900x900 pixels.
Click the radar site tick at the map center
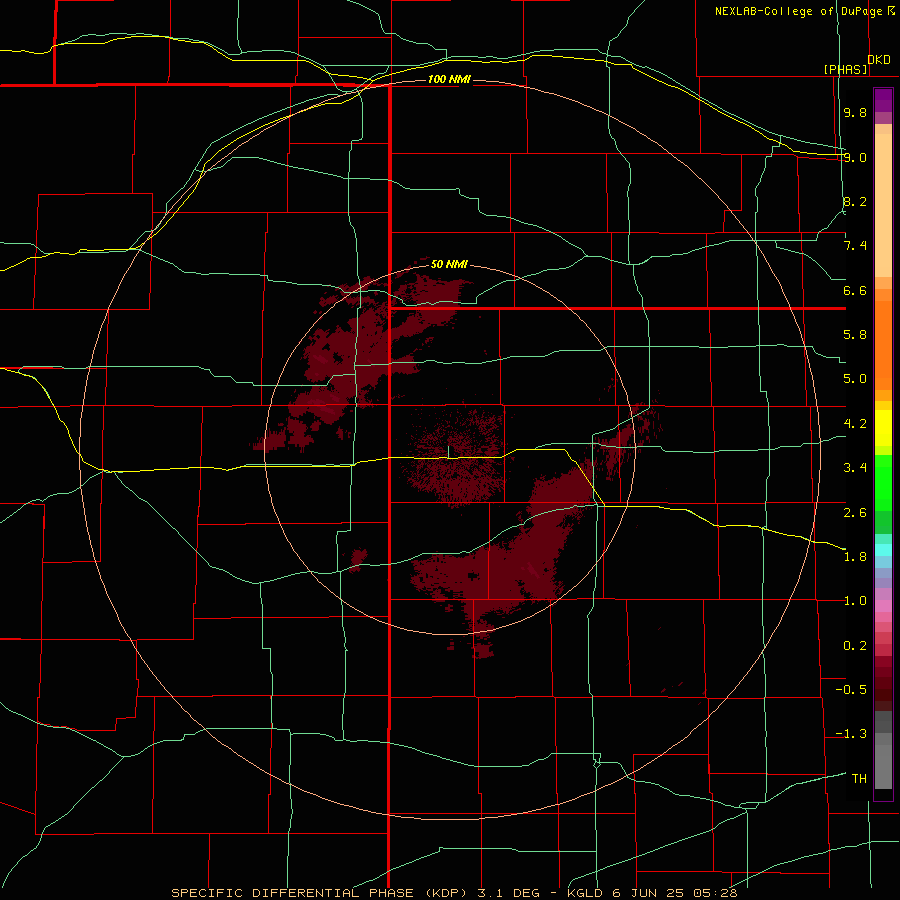pos(449,452)
